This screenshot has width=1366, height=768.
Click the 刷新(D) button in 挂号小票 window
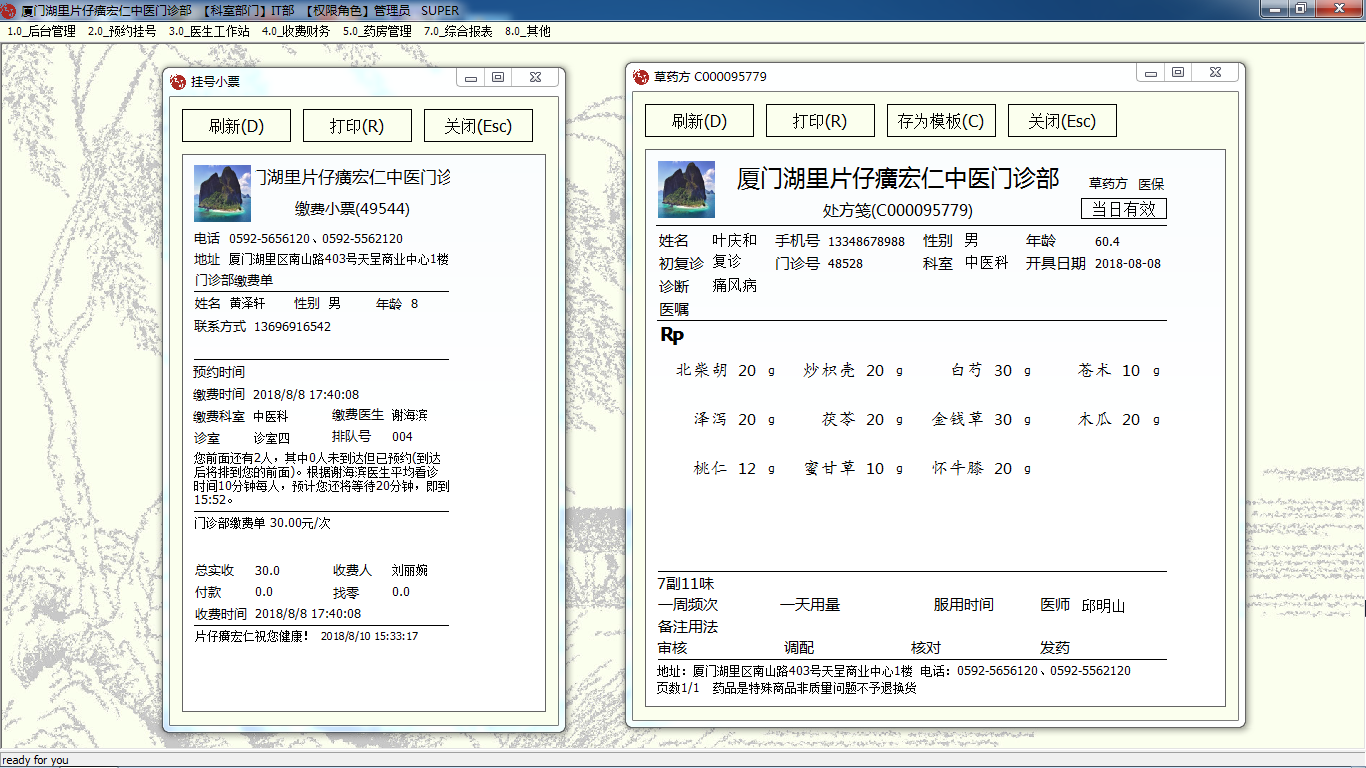[x=236, y=126]
